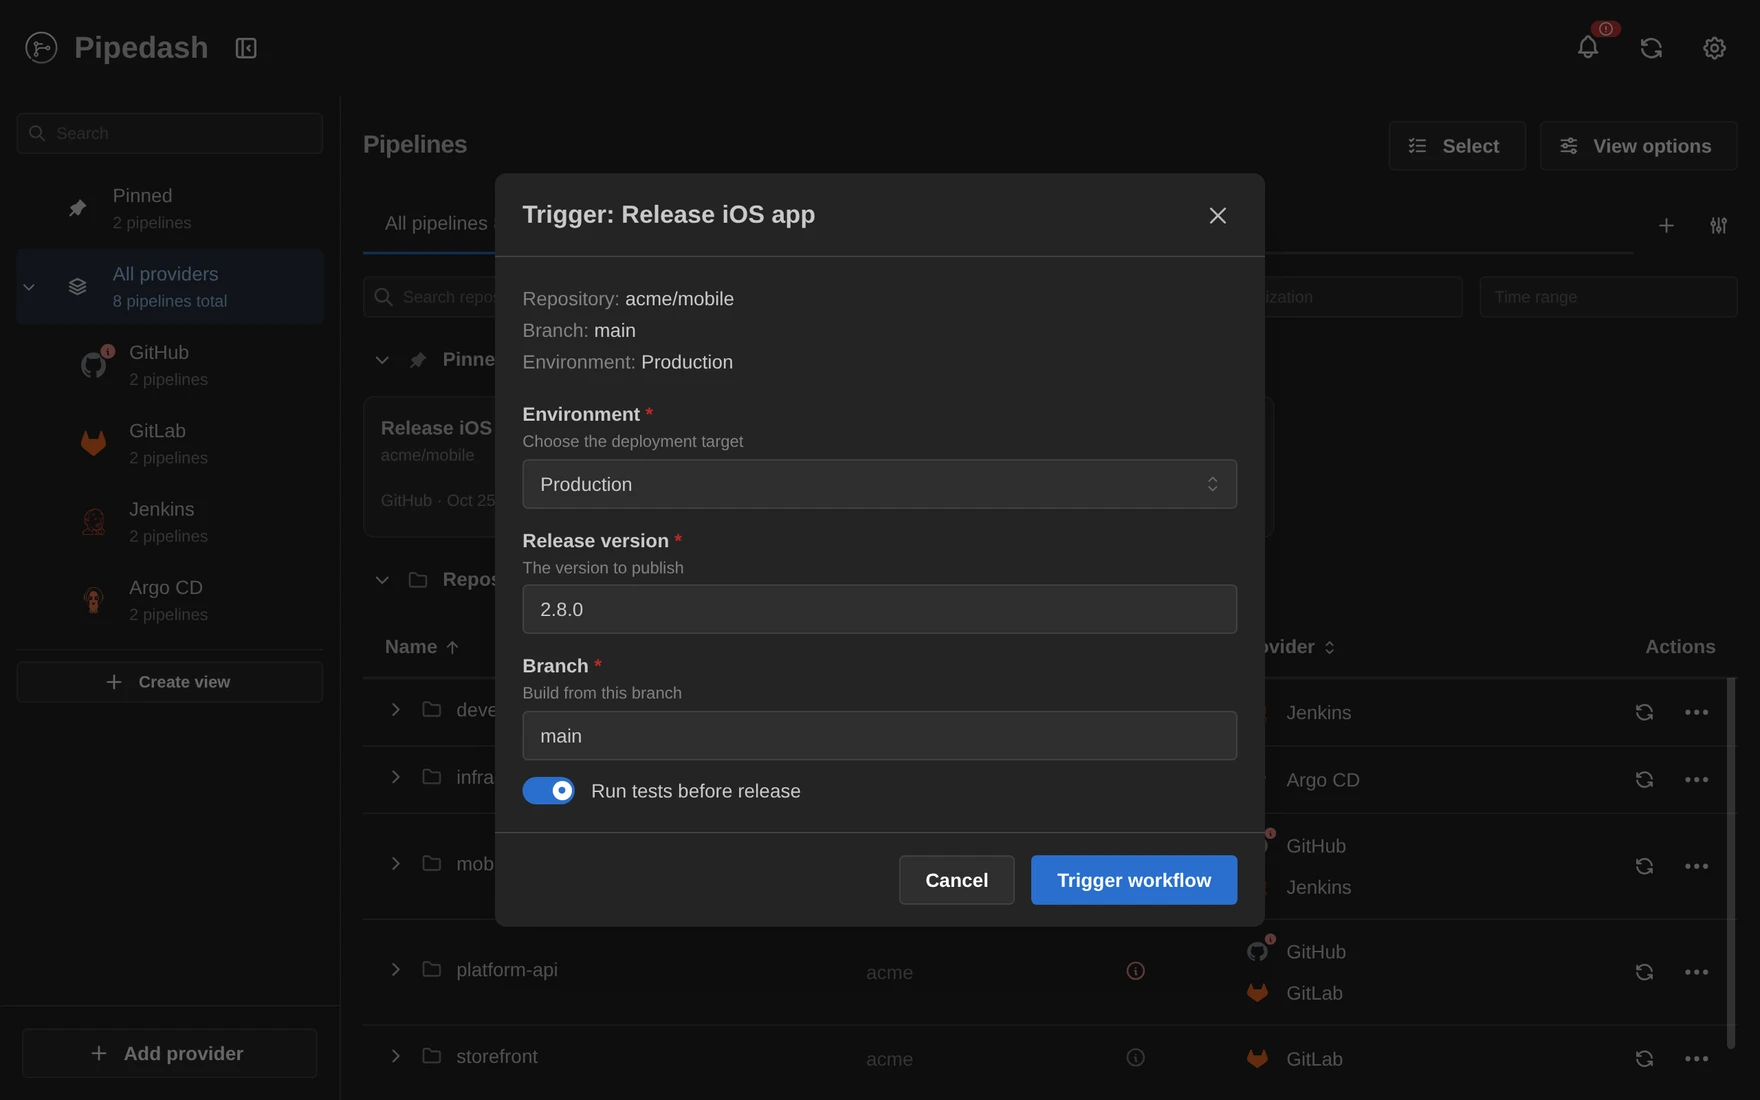1760x1100 pixels.
Task: Expand the platform-api folder row
Action: pyautogui.click(x=395, y=969)
